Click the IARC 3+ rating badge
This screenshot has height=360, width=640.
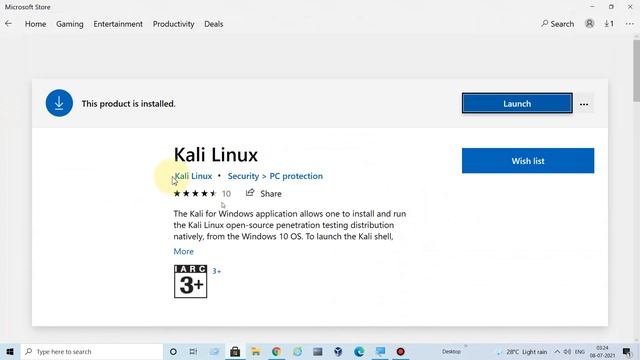[x=191, y=281]
